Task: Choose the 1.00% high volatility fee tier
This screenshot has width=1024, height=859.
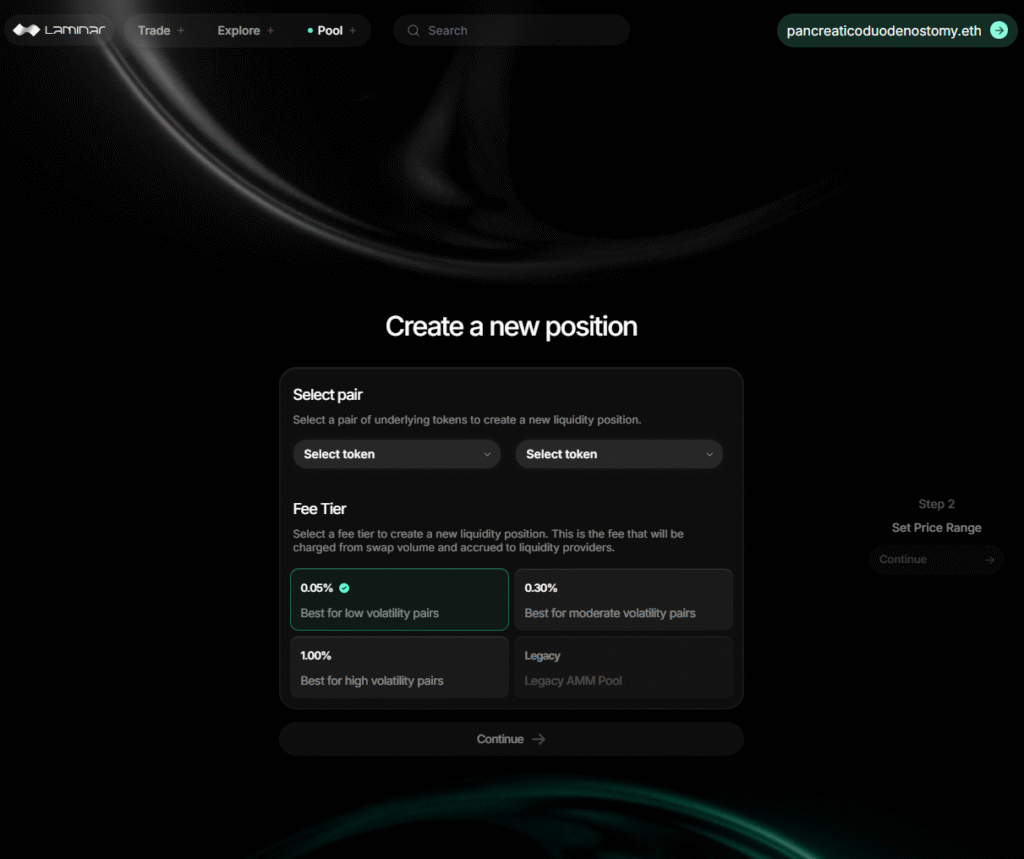Action: pyautogui.click(x=399, y=667)
